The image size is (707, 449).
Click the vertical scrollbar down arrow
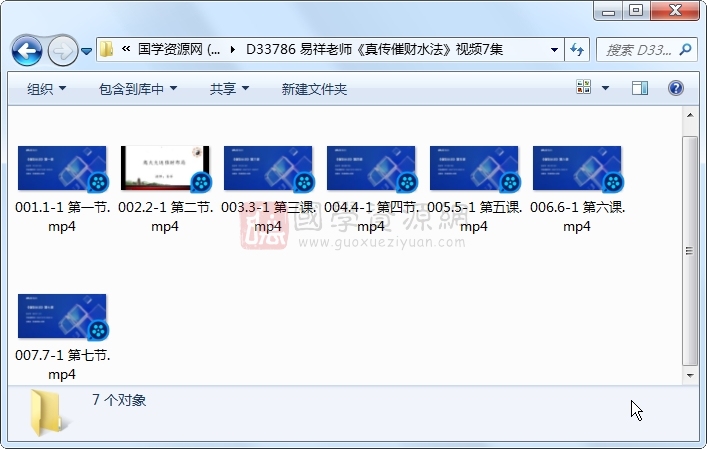[x=690, y=375]
